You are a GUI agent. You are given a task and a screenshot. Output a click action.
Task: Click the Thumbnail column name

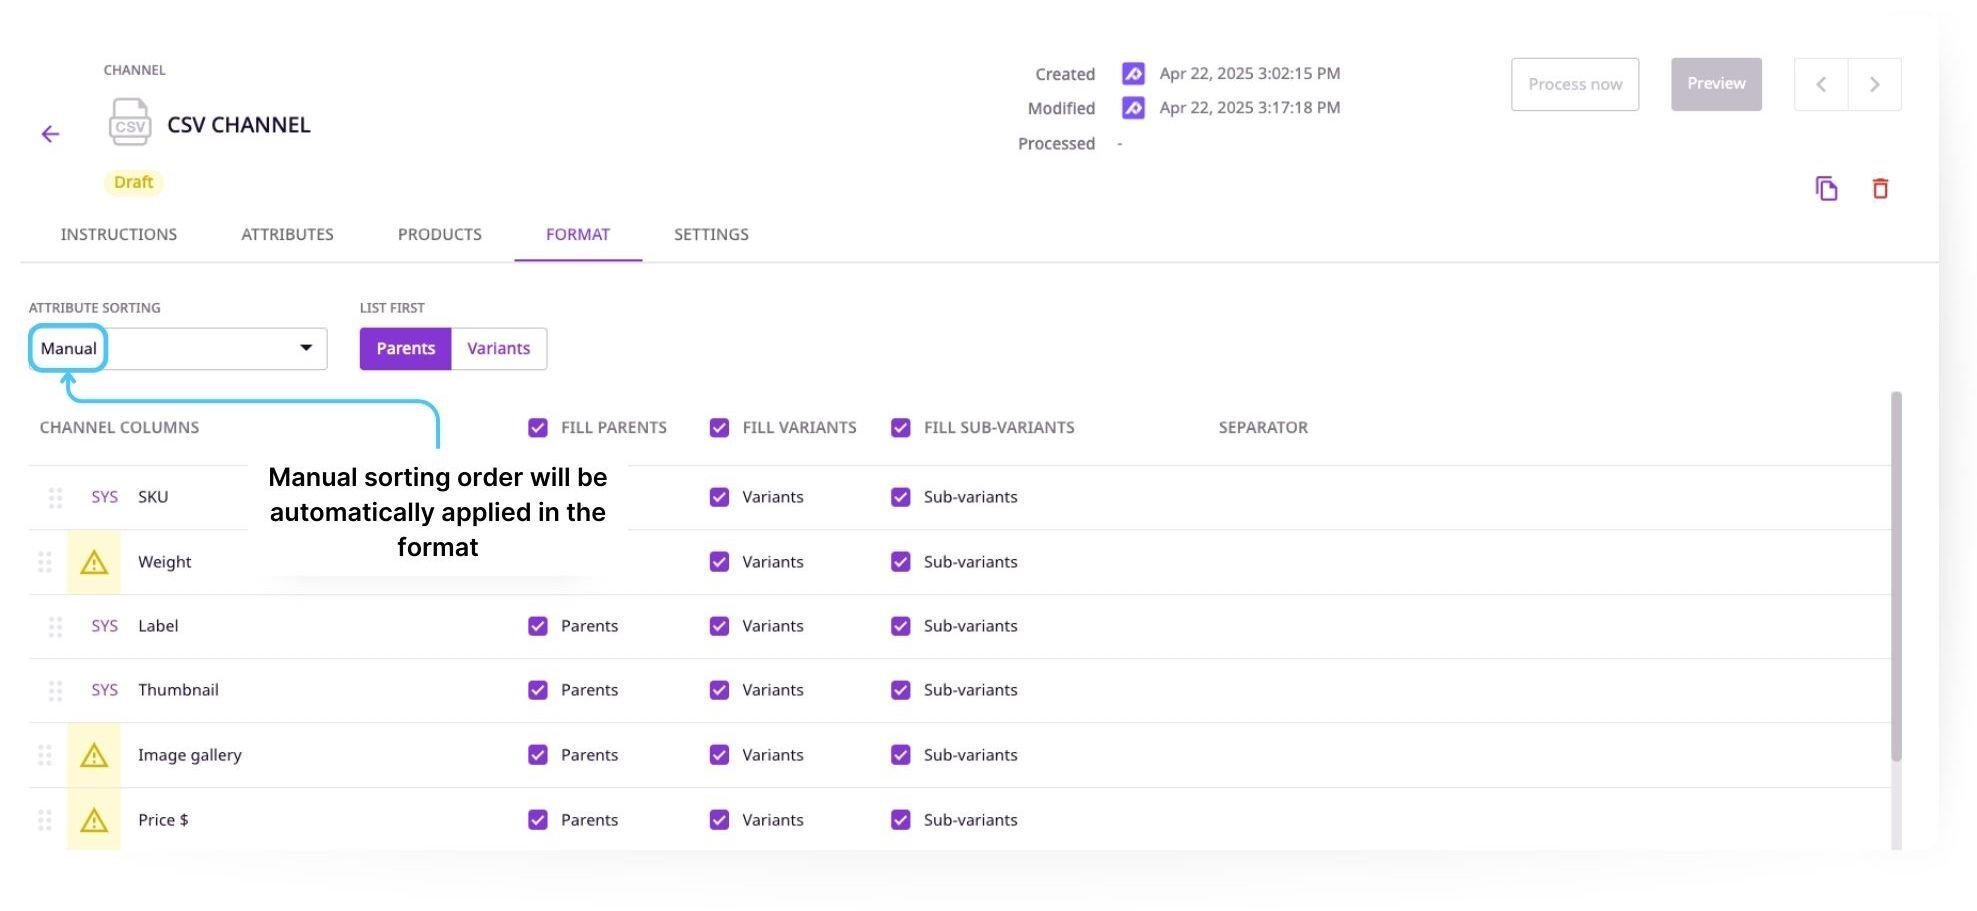[x=178, y=690]
